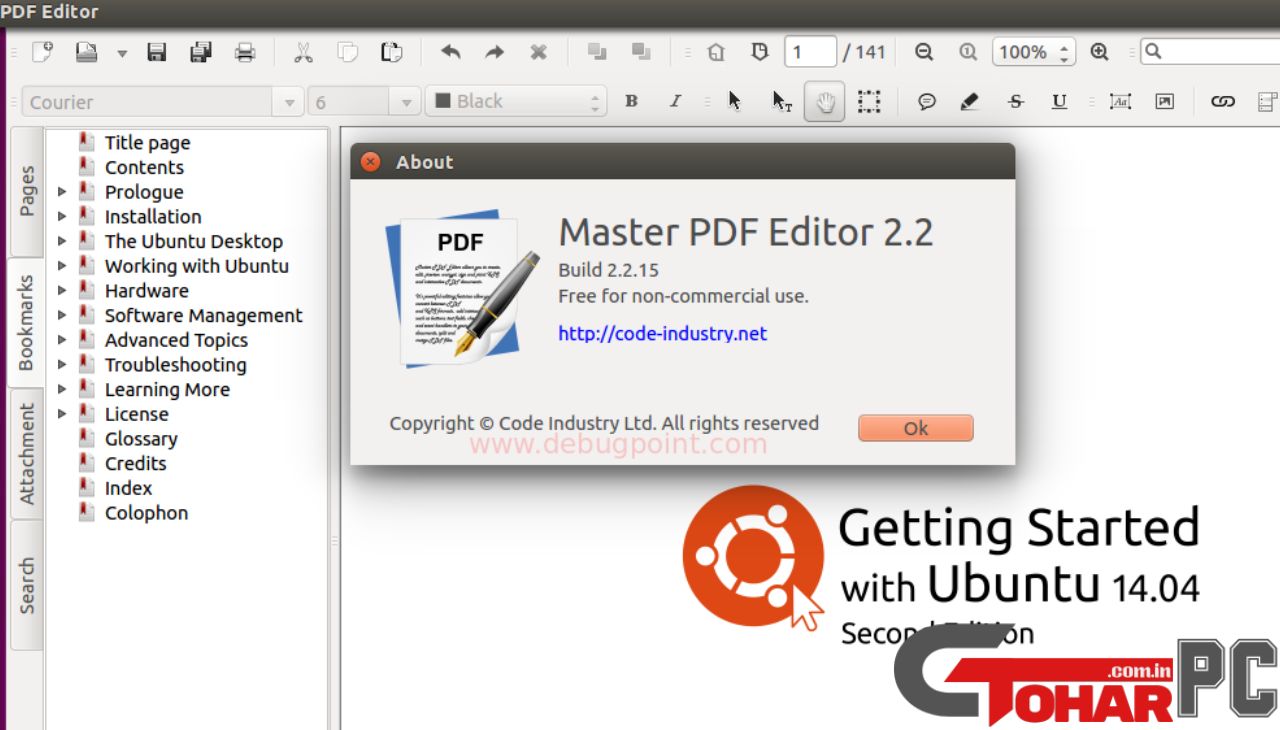Select the Glossary bookmark
The height and width of the screenshot is (730, 1280).
pyautogui.click(x=141, y=439)
